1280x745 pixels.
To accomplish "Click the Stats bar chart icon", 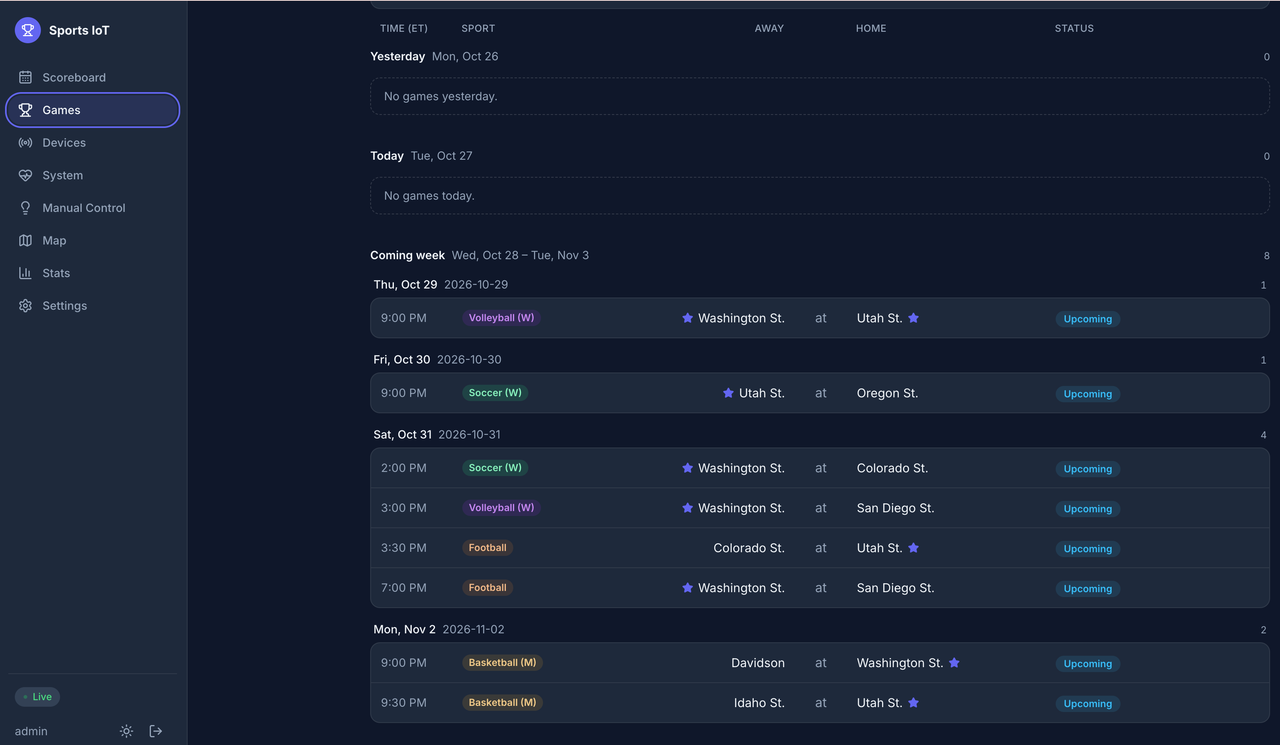I will pyautogui.click(x=26, y=273).
